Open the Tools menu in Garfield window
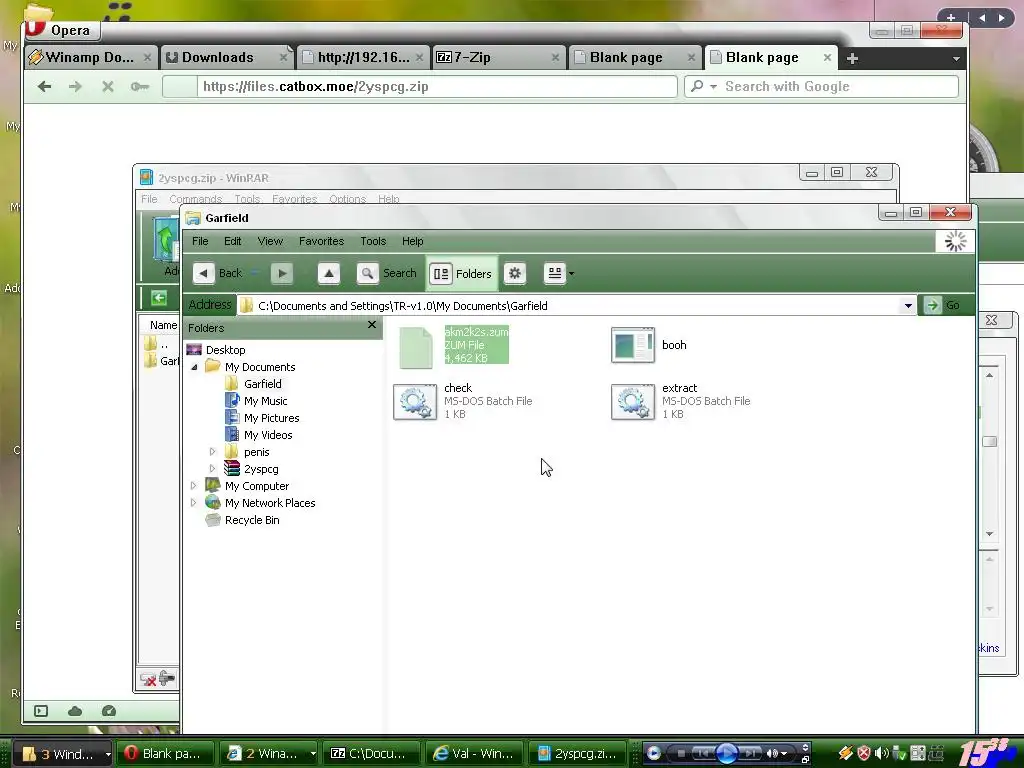Image resolution: width=1024 pixels, height=768 pixels. (x=373, y=241)
